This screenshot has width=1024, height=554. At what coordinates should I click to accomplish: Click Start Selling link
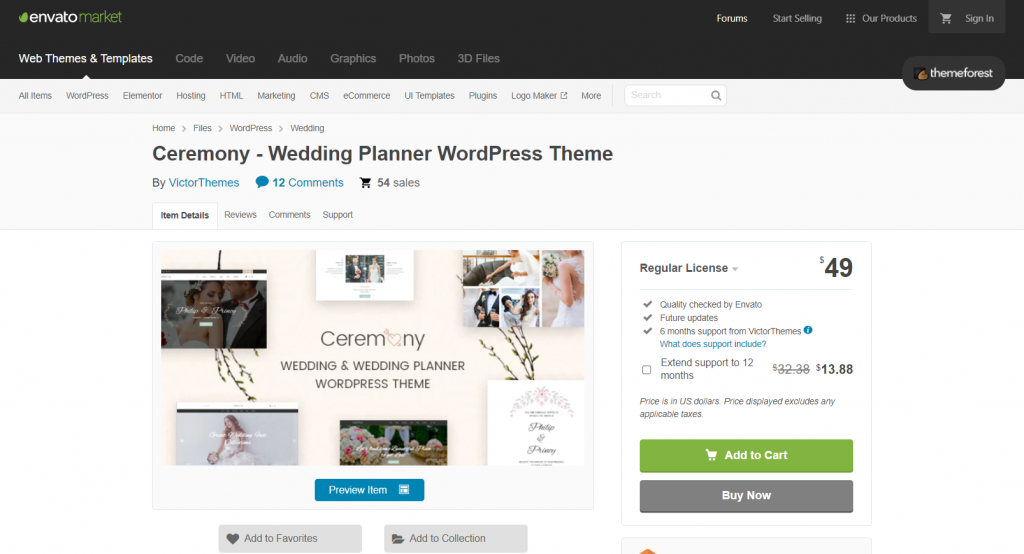click(797, 18)
